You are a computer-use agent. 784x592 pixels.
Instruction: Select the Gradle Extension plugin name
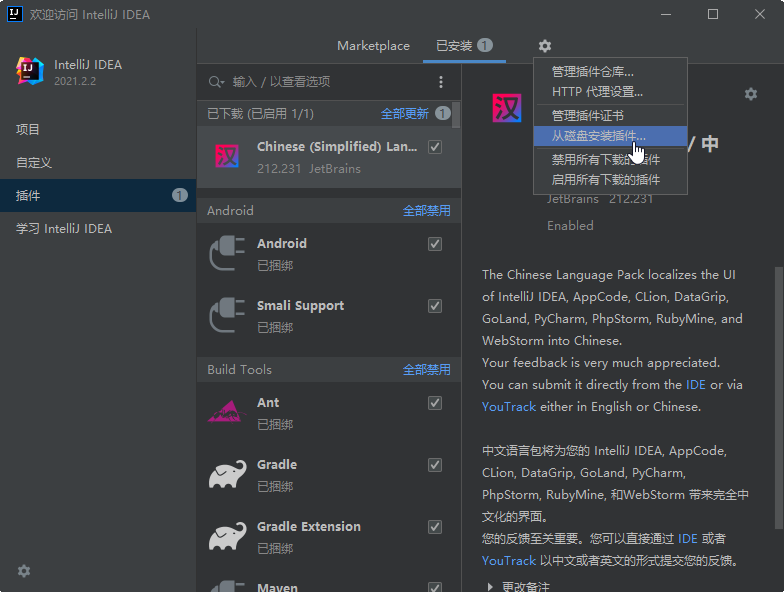click(x=308, y=526)
